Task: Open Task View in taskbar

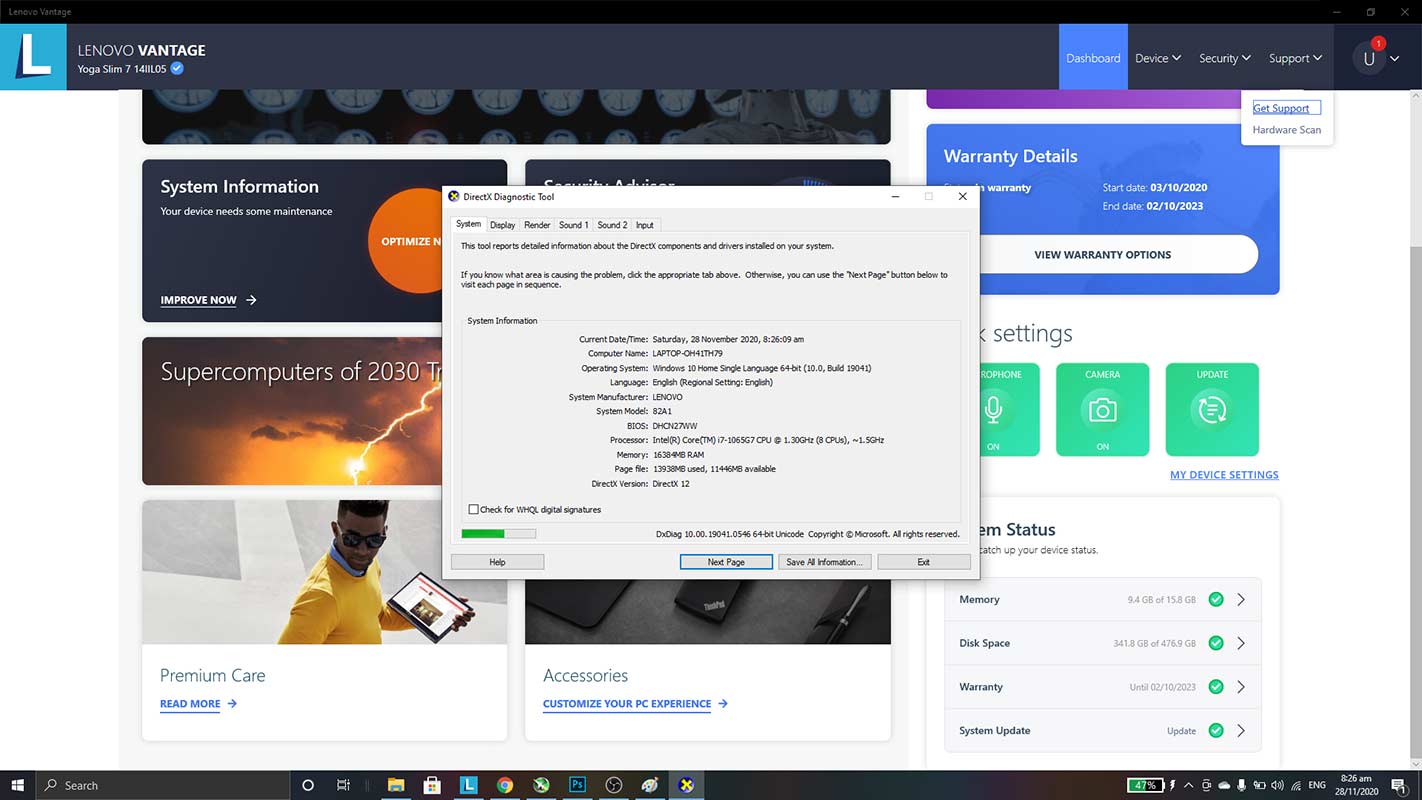Action: [343, 785]
